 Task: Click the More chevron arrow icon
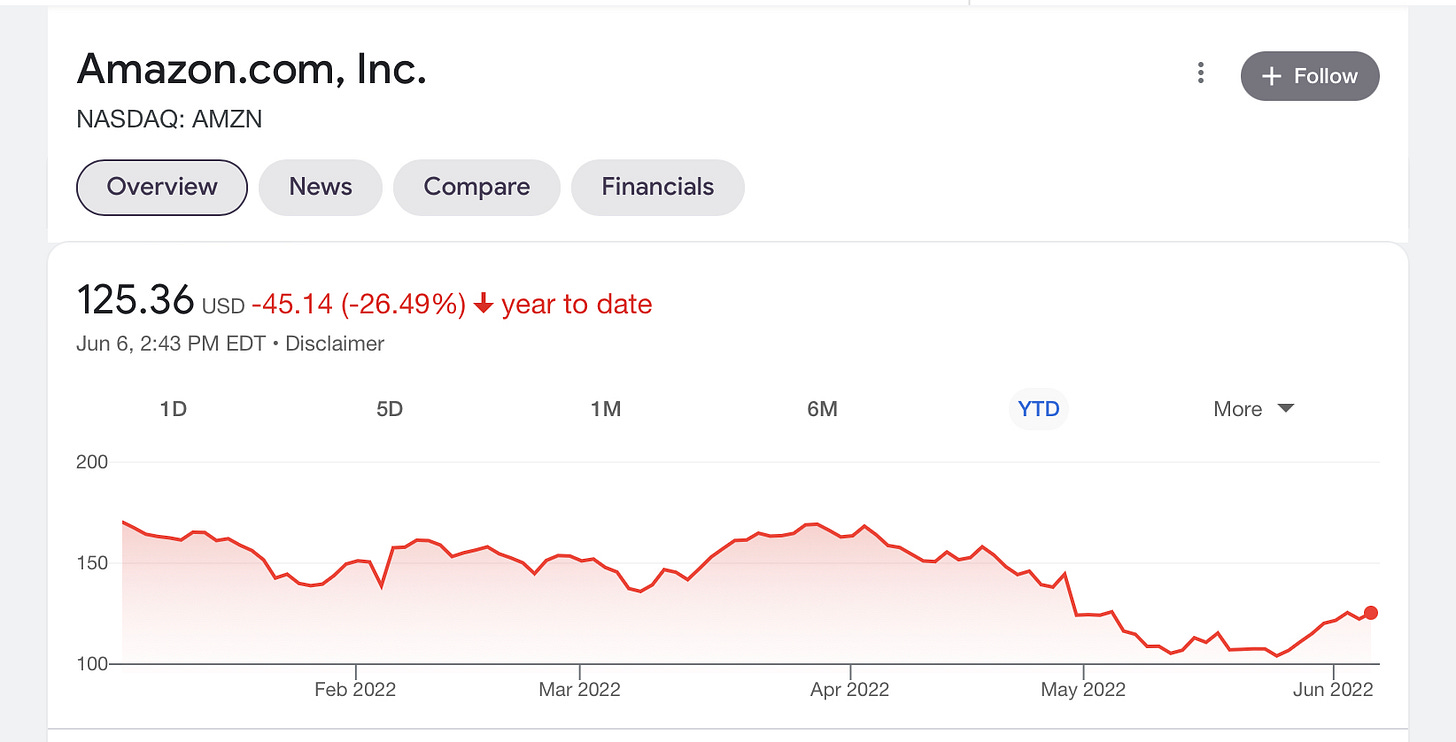[1286, 408]
